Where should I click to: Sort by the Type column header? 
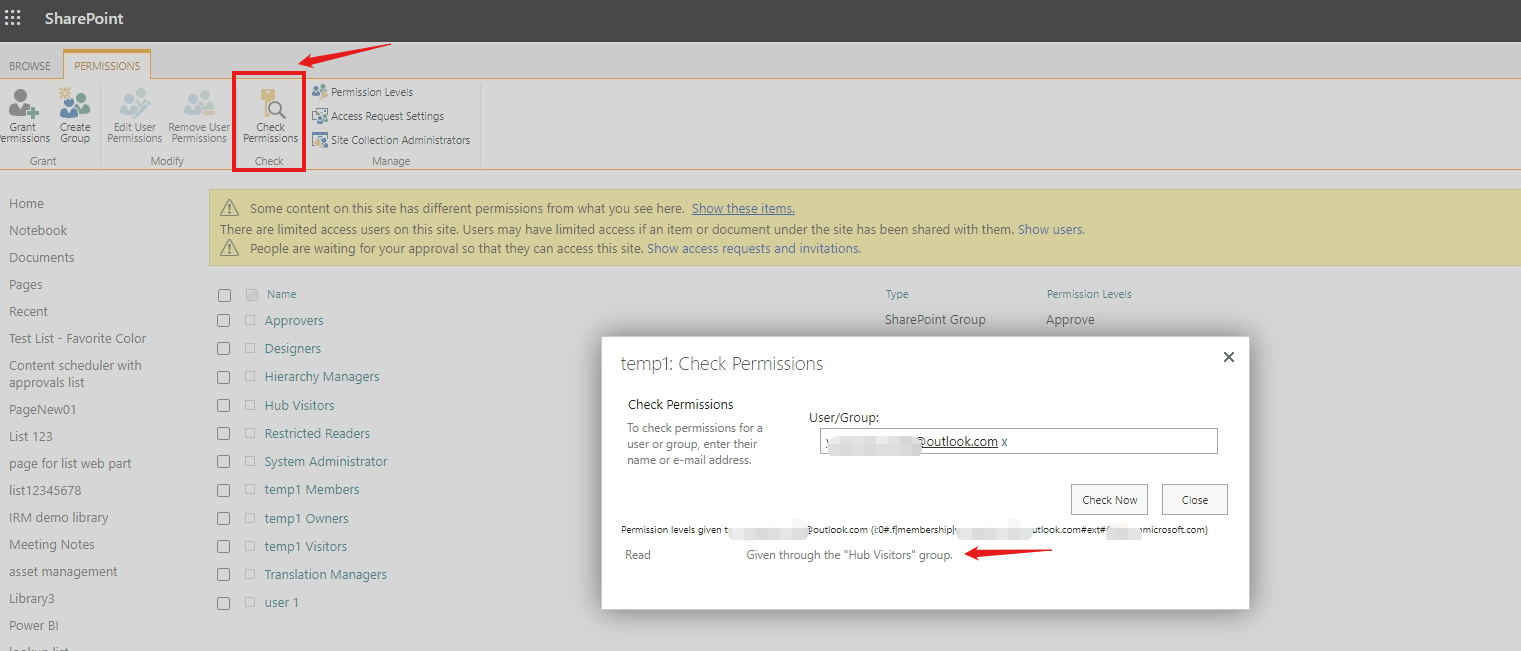point(897,295)
